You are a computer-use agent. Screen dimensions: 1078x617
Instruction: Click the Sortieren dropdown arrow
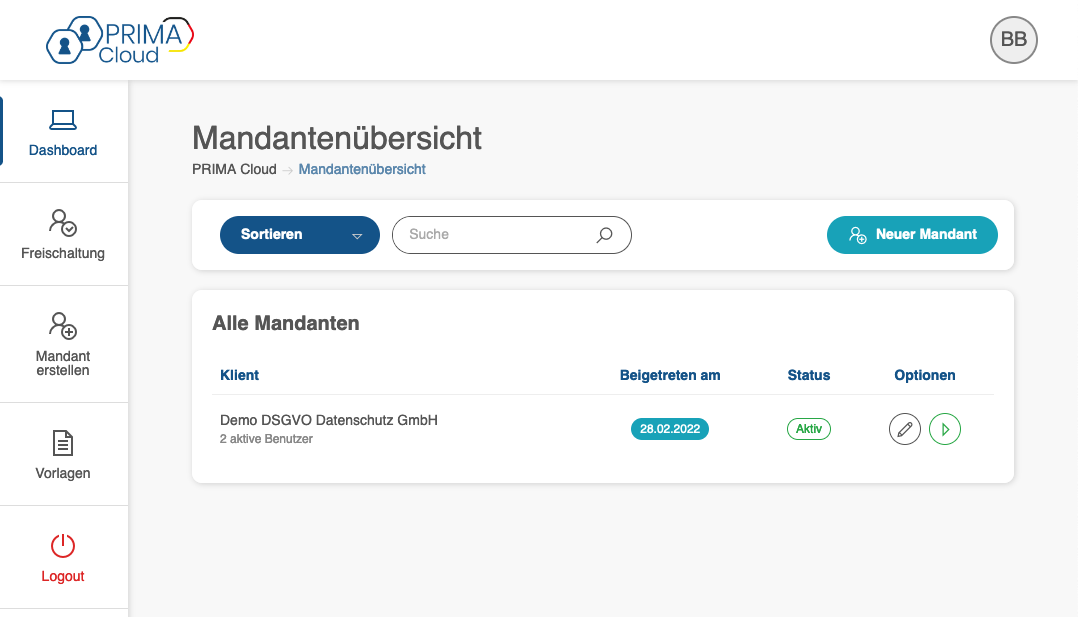coord(357,236)
